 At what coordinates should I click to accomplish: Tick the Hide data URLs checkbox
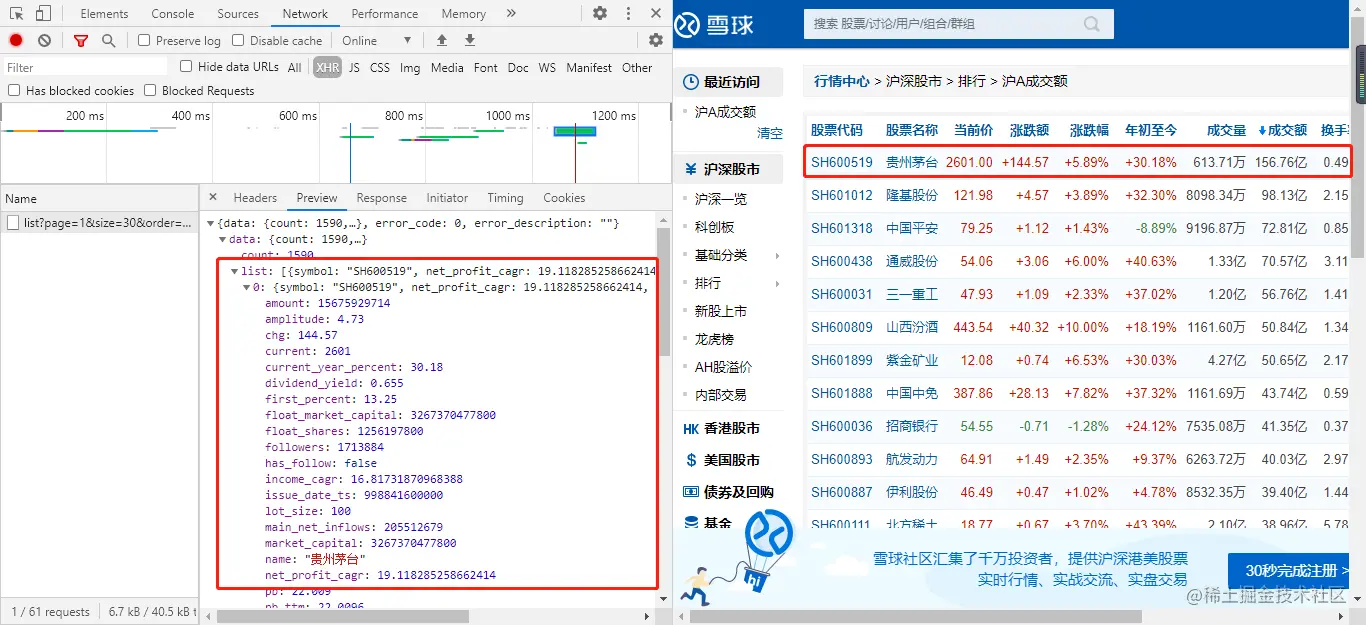[x=186, y=66]
